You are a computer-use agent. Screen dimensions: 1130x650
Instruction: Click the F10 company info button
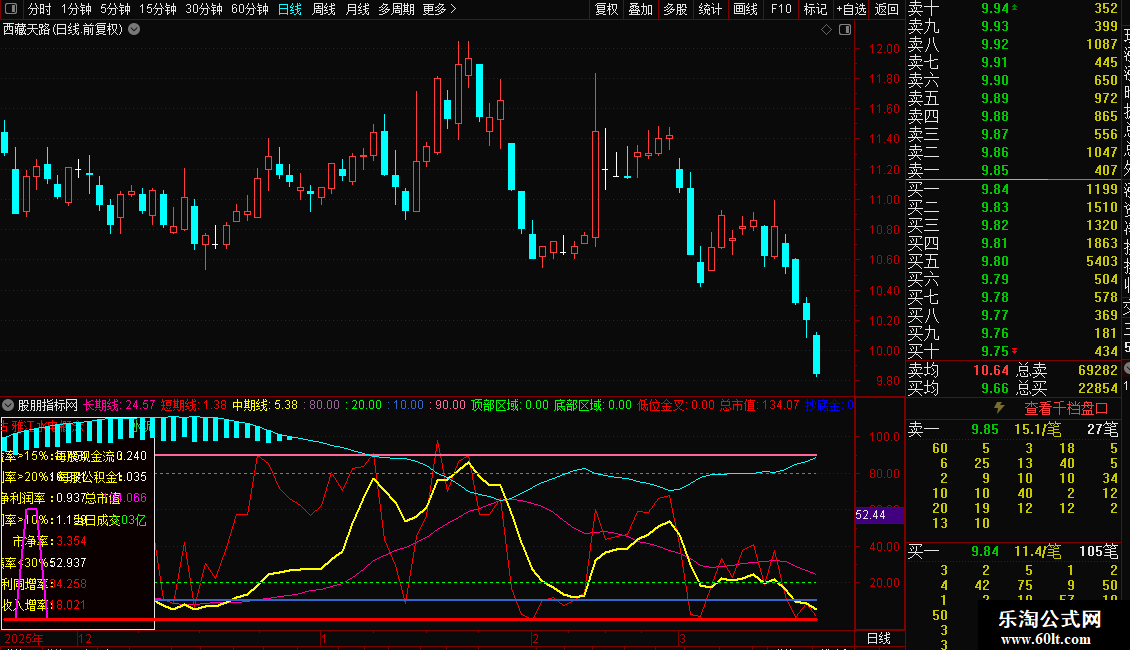coord(782,9)
